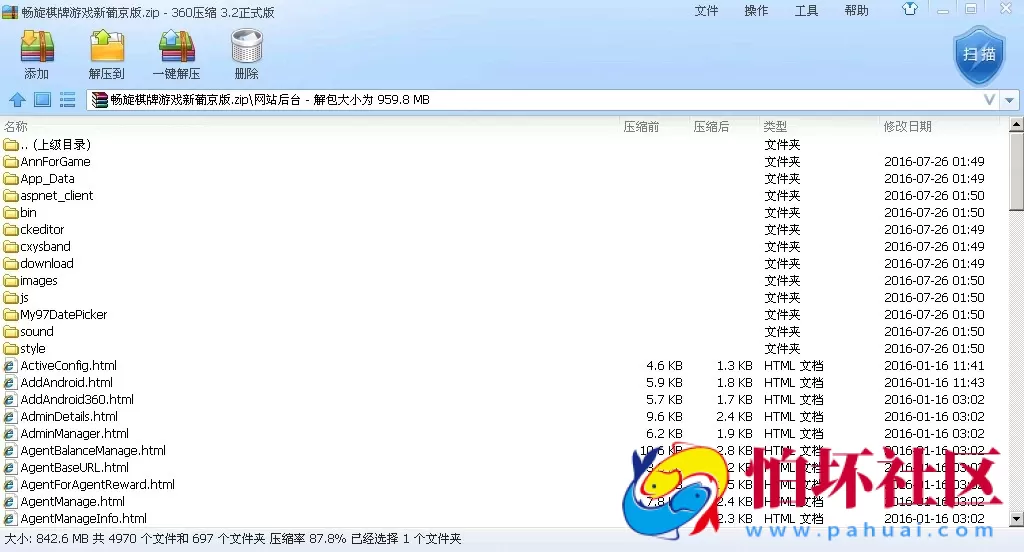Open the 文件 menu
Screen dimensions: 1024x552
pyautogui.click(x=706, y=10)
